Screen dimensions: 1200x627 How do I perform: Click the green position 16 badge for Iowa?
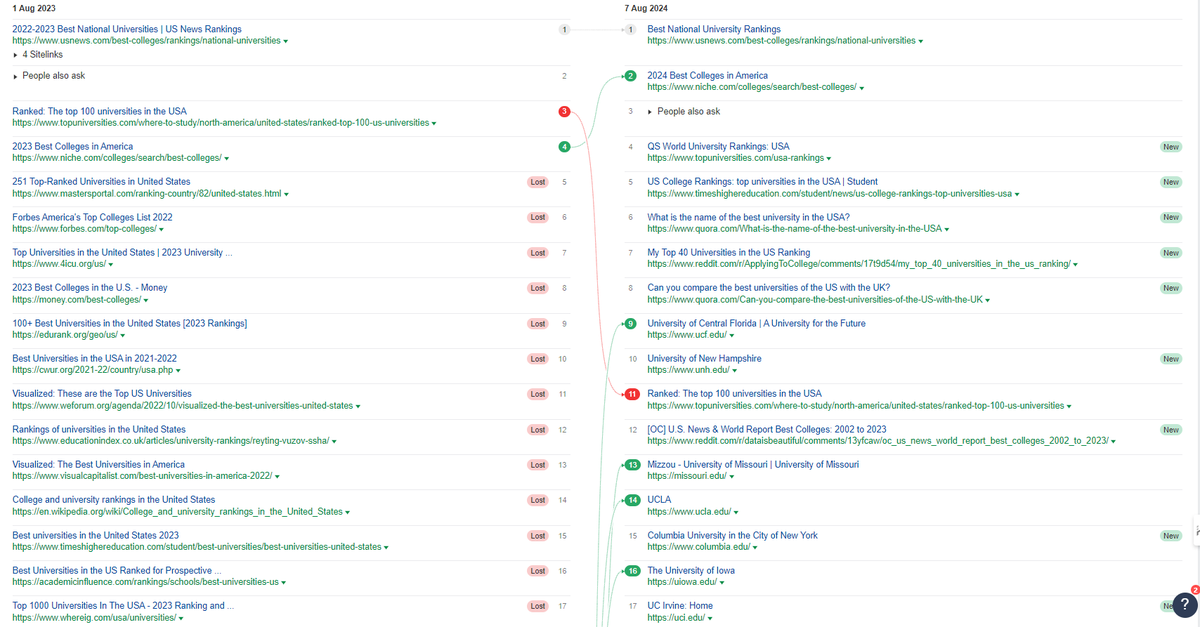click(x=631, y=571)
